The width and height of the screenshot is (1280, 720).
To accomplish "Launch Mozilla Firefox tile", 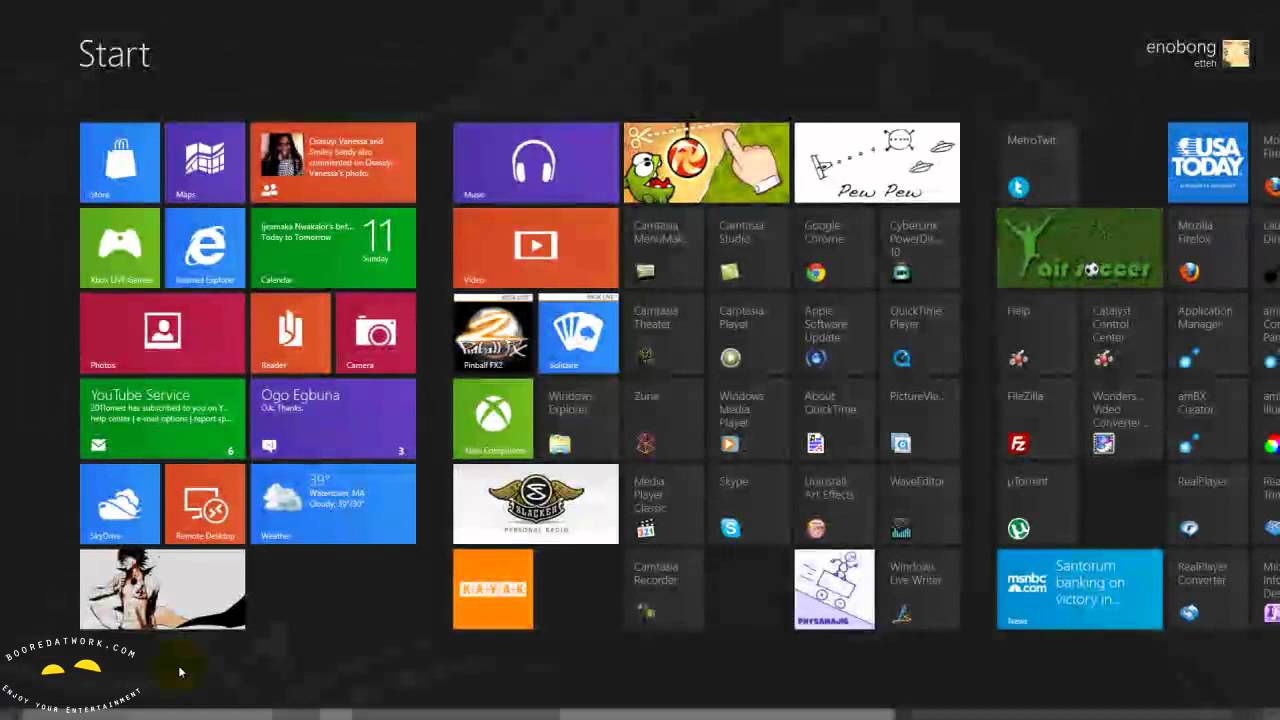I will (1208, 248).
